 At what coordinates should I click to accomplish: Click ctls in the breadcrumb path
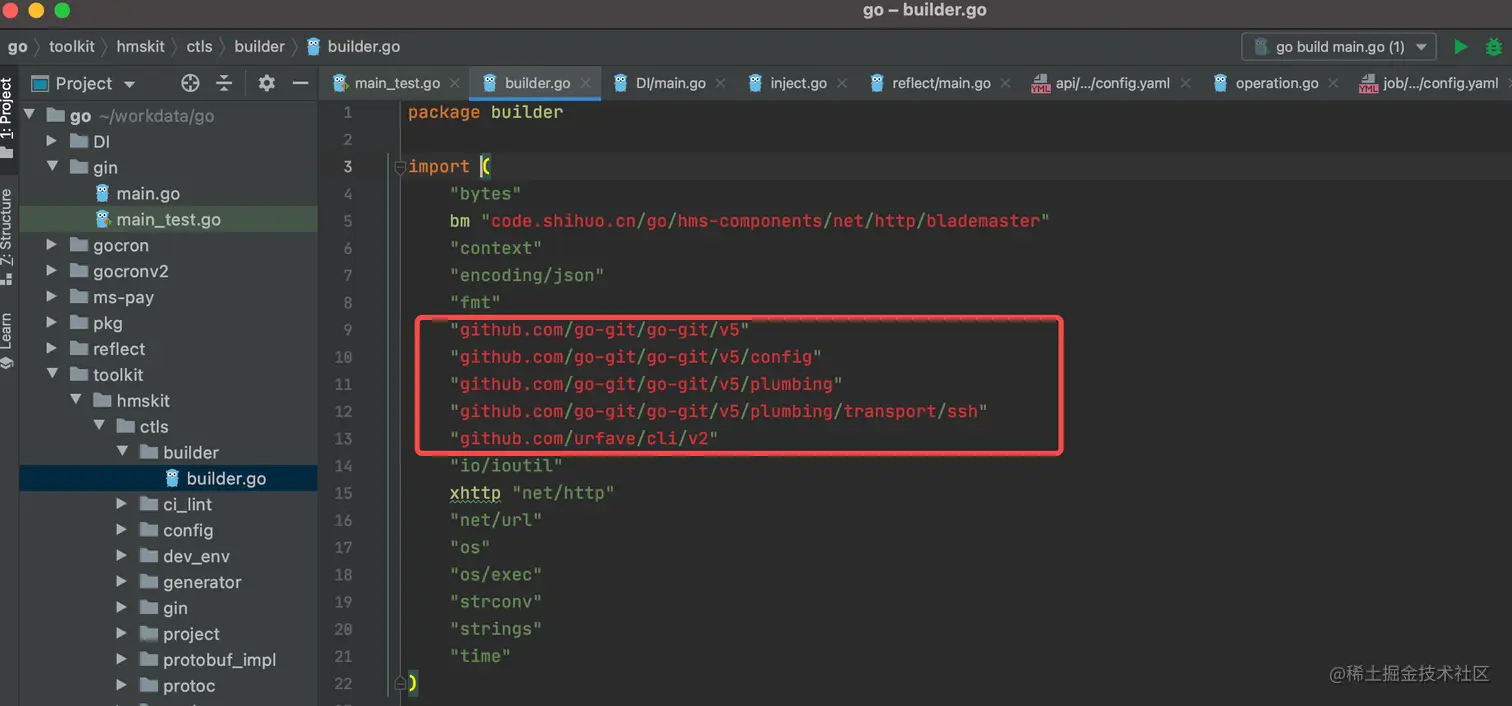(199, 47)
